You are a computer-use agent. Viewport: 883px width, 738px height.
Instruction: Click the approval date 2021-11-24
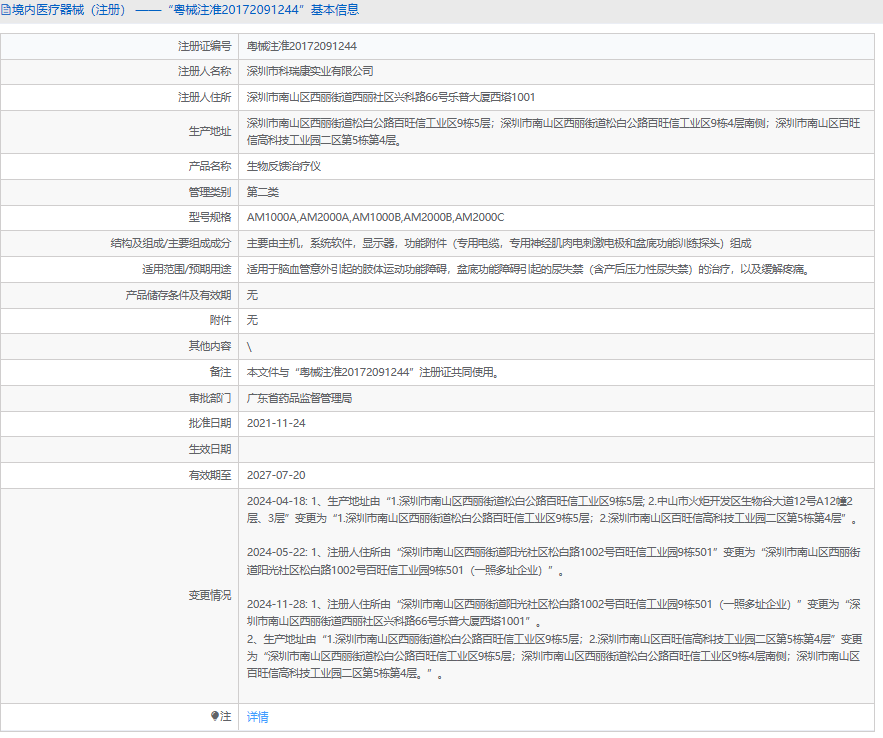coord(276,423)
